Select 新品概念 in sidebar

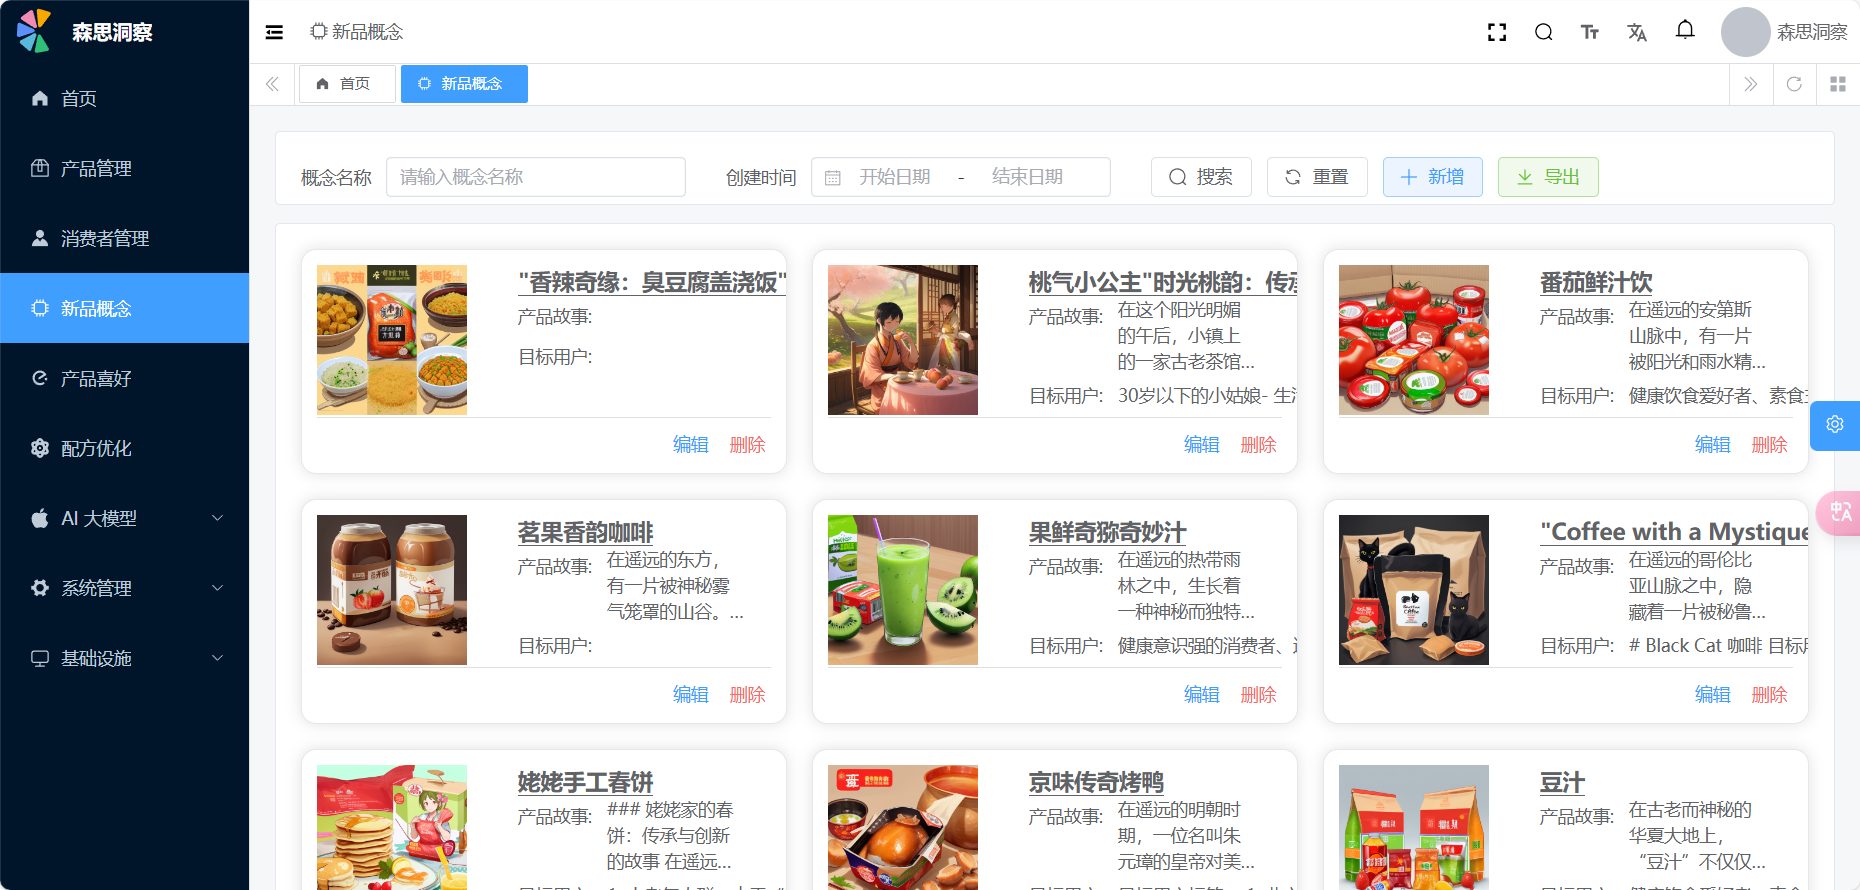tap(124, 308)
